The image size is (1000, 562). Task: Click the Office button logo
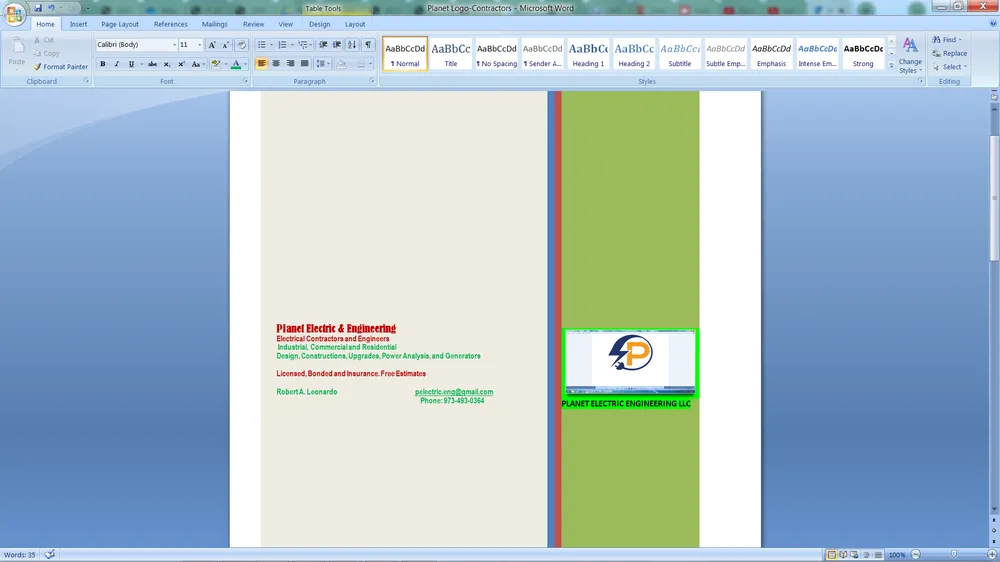click(15, 14)
